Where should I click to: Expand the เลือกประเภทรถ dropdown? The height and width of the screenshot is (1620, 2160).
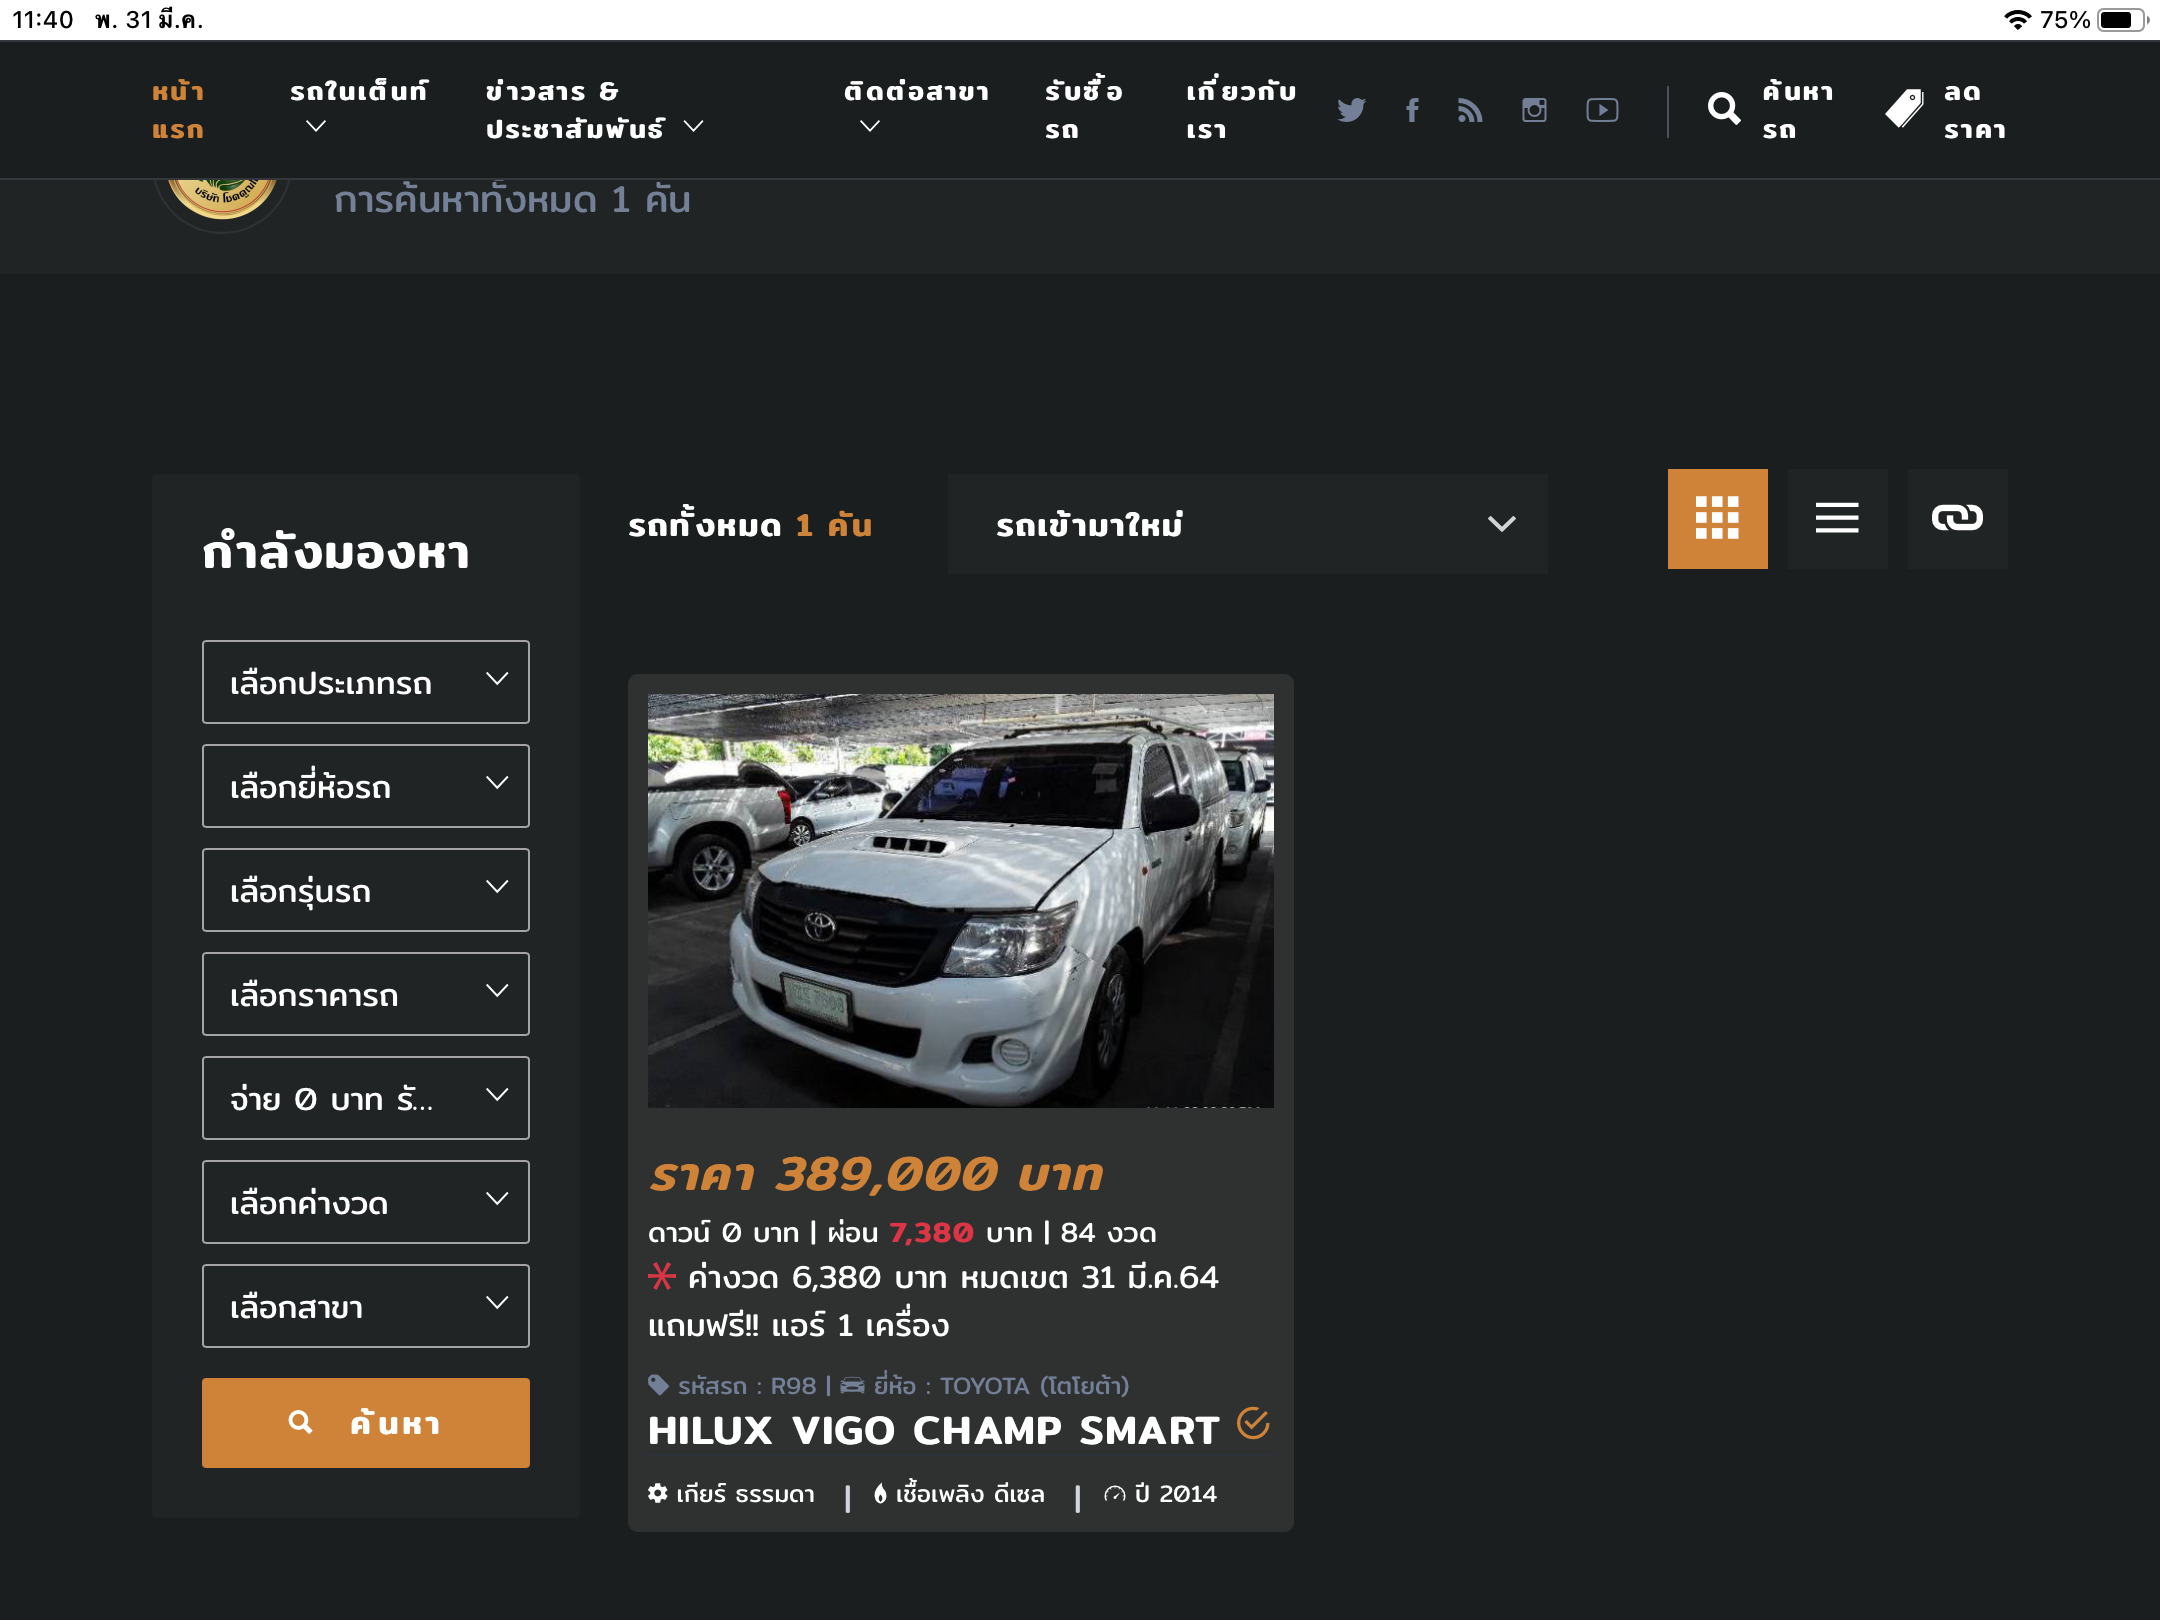(x=366, y=682)
